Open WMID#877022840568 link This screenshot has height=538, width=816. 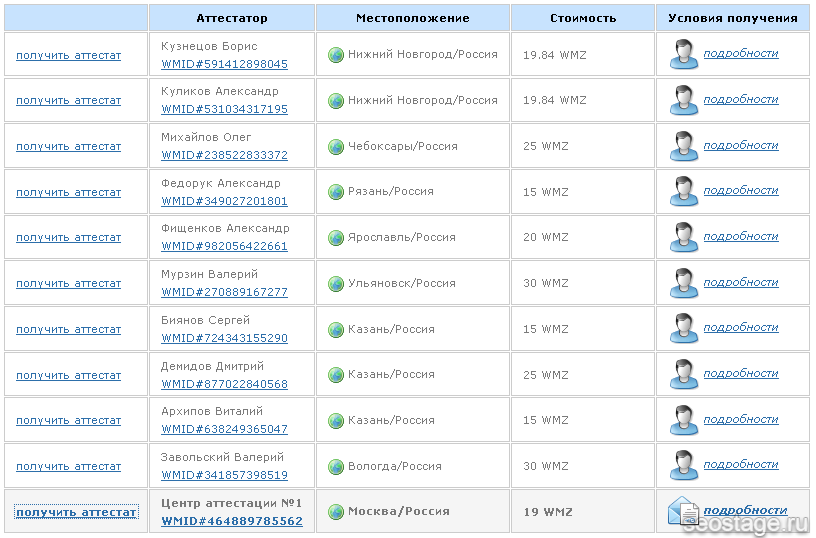[224, 384]
